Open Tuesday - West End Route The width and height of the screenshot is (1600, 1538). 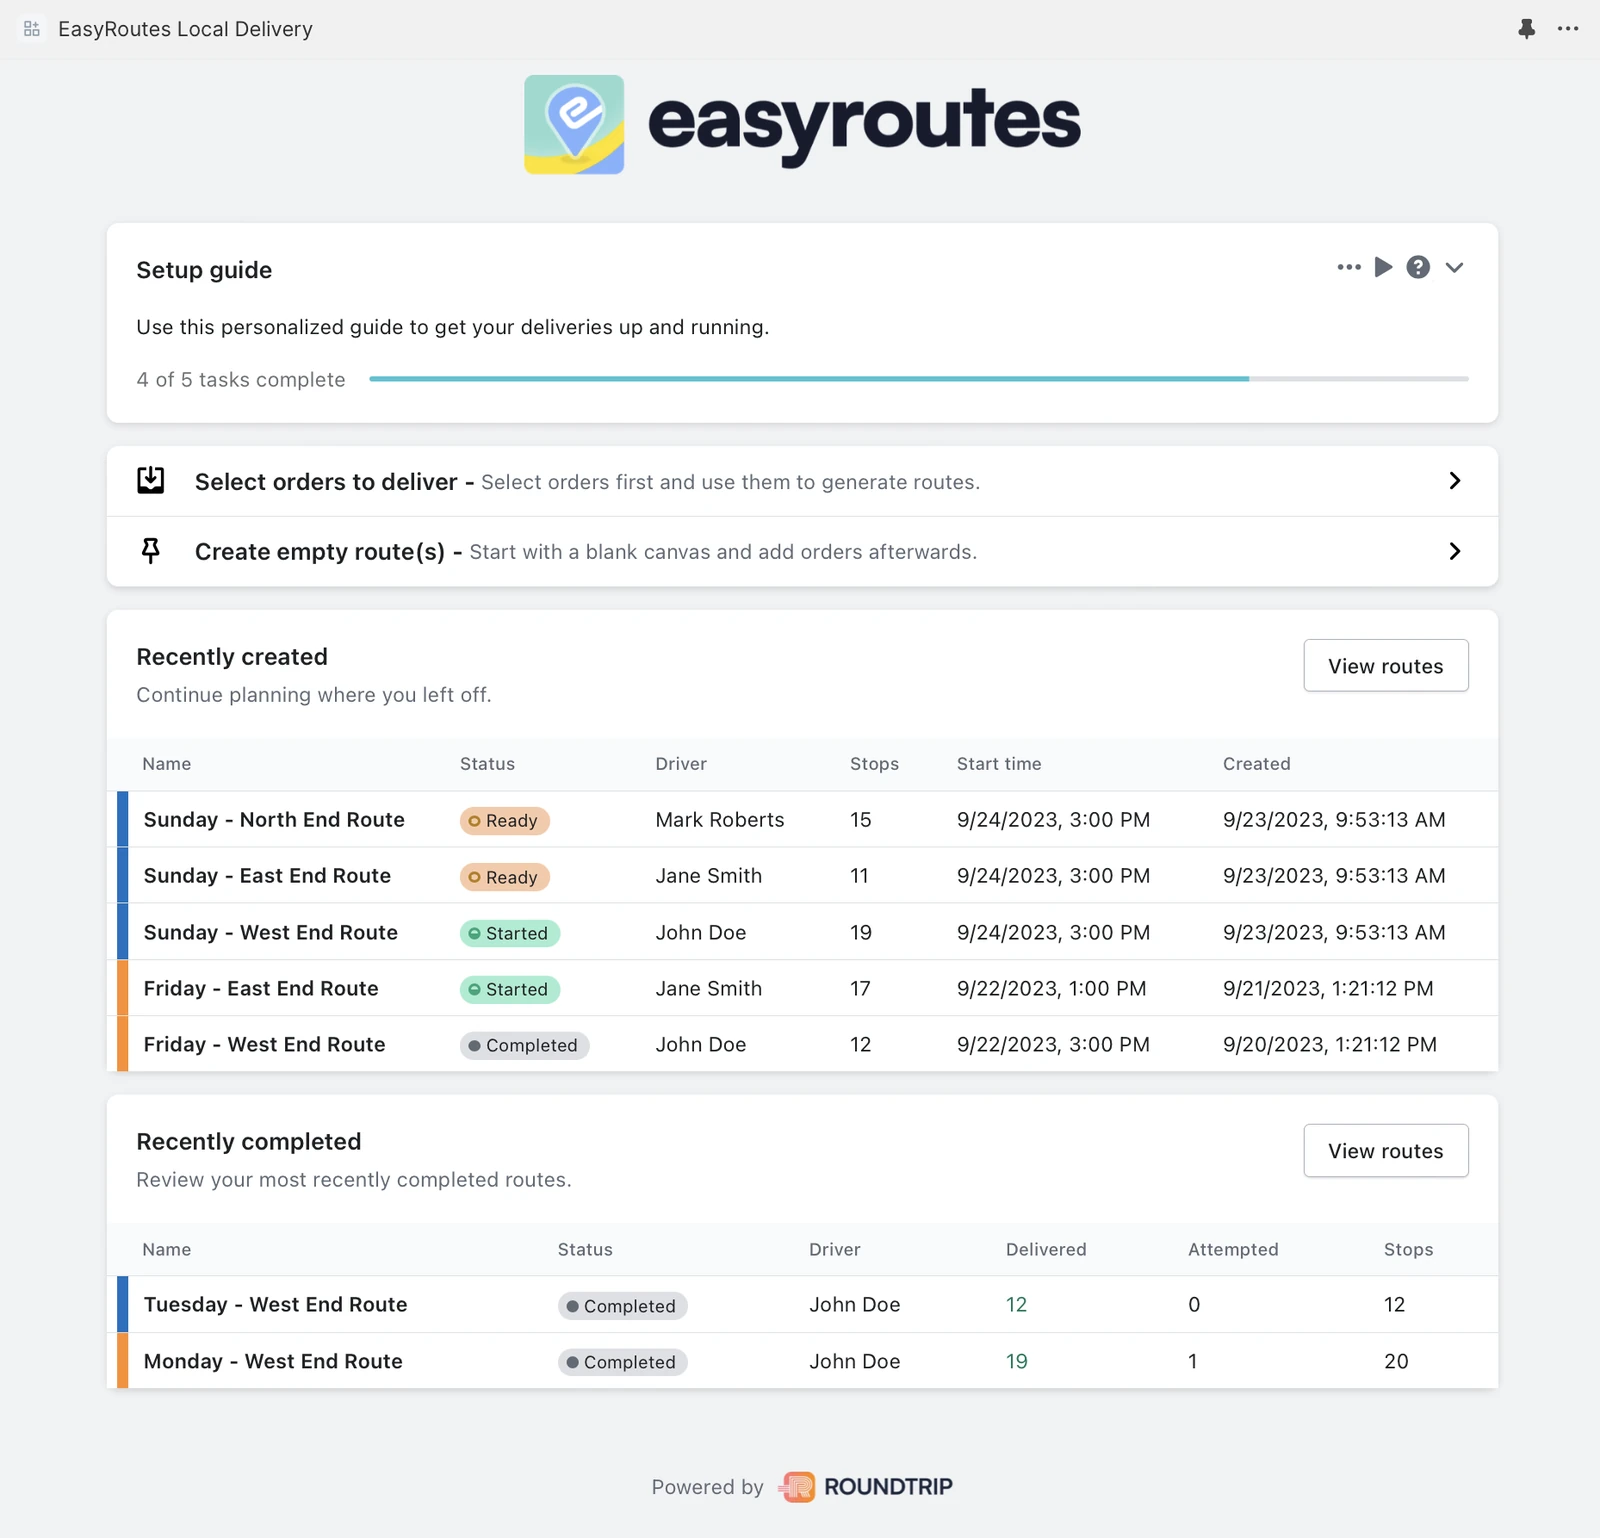(x=276, y=1304)
